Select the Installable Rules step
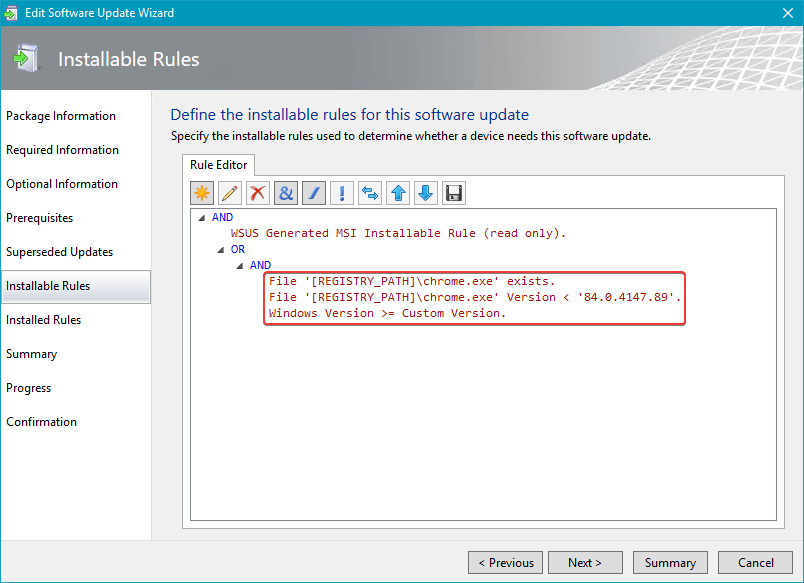The width and height of the screenshot is (804, 583). point(76,286)
